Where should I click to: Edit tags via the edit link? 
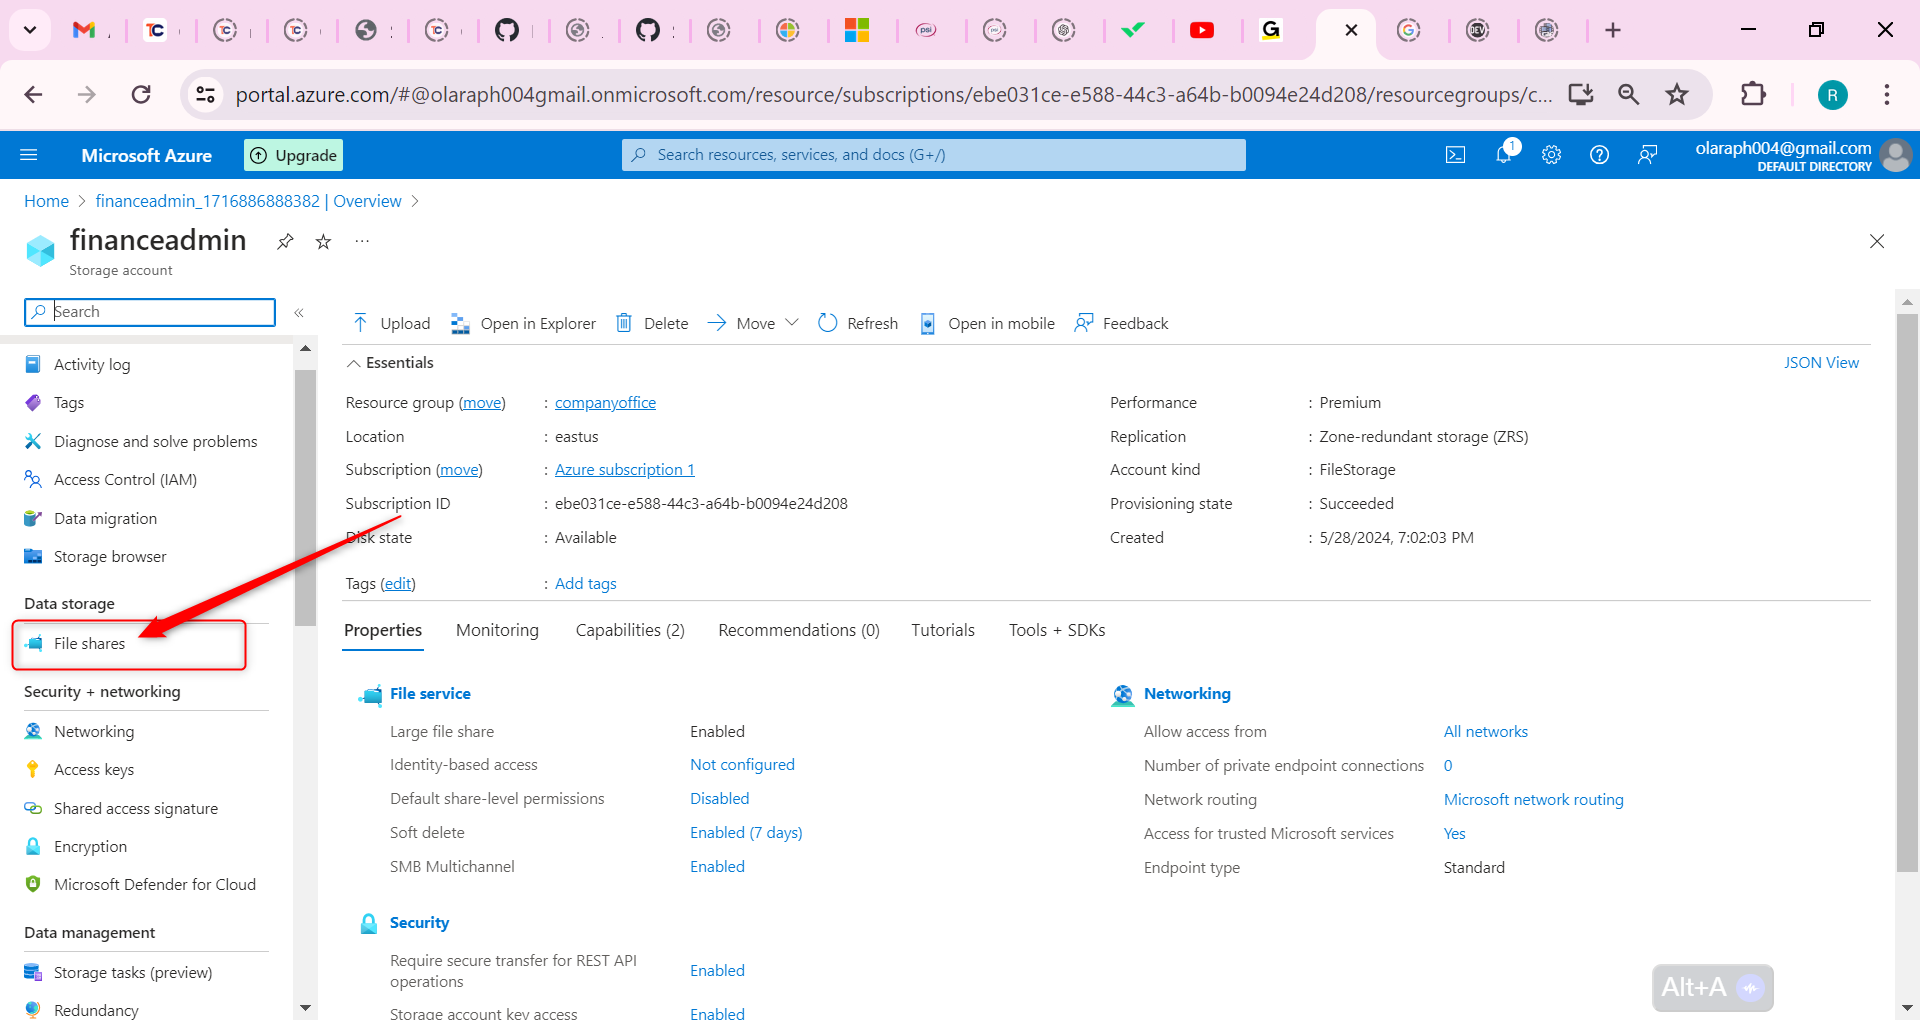pos(398,583)
